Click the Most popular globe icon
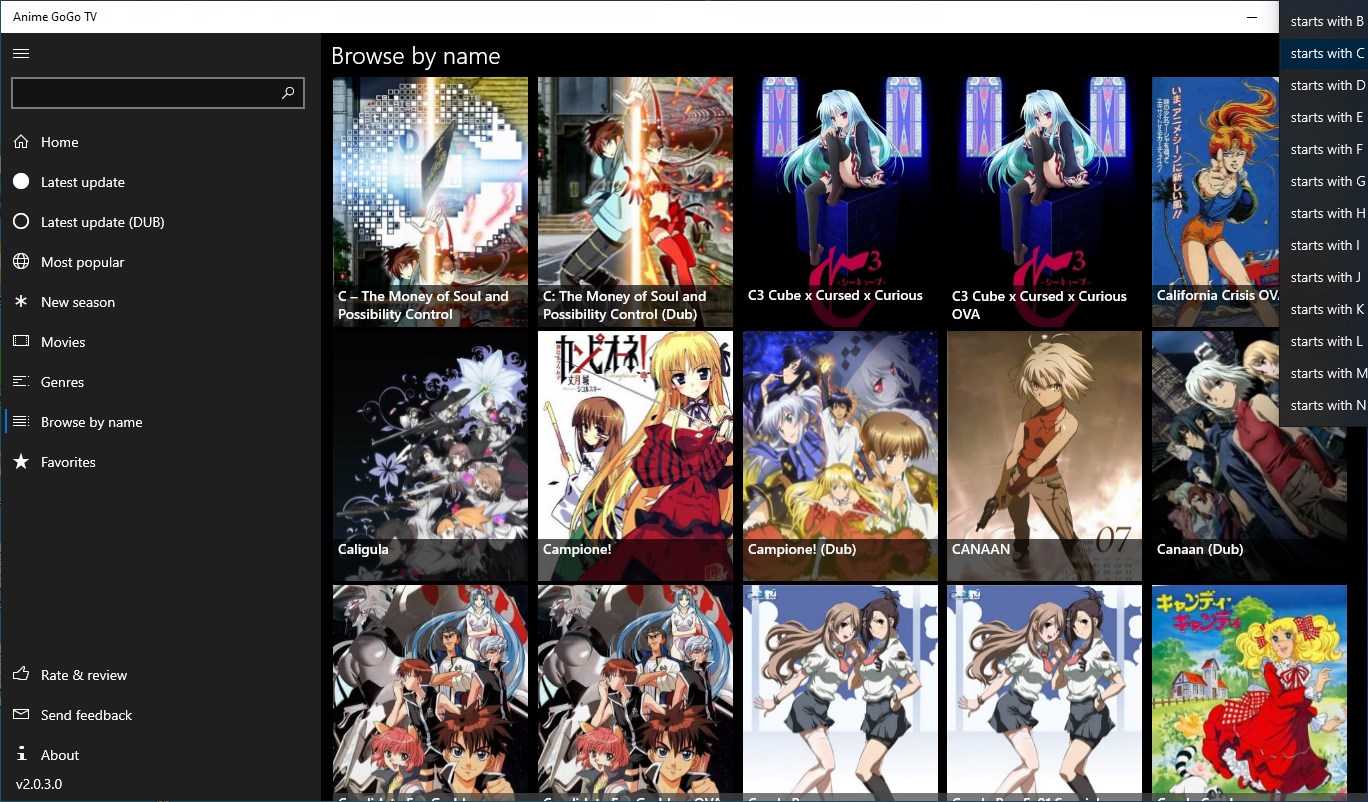Viewport: 1368px width, 802px height. coord(21,262)
